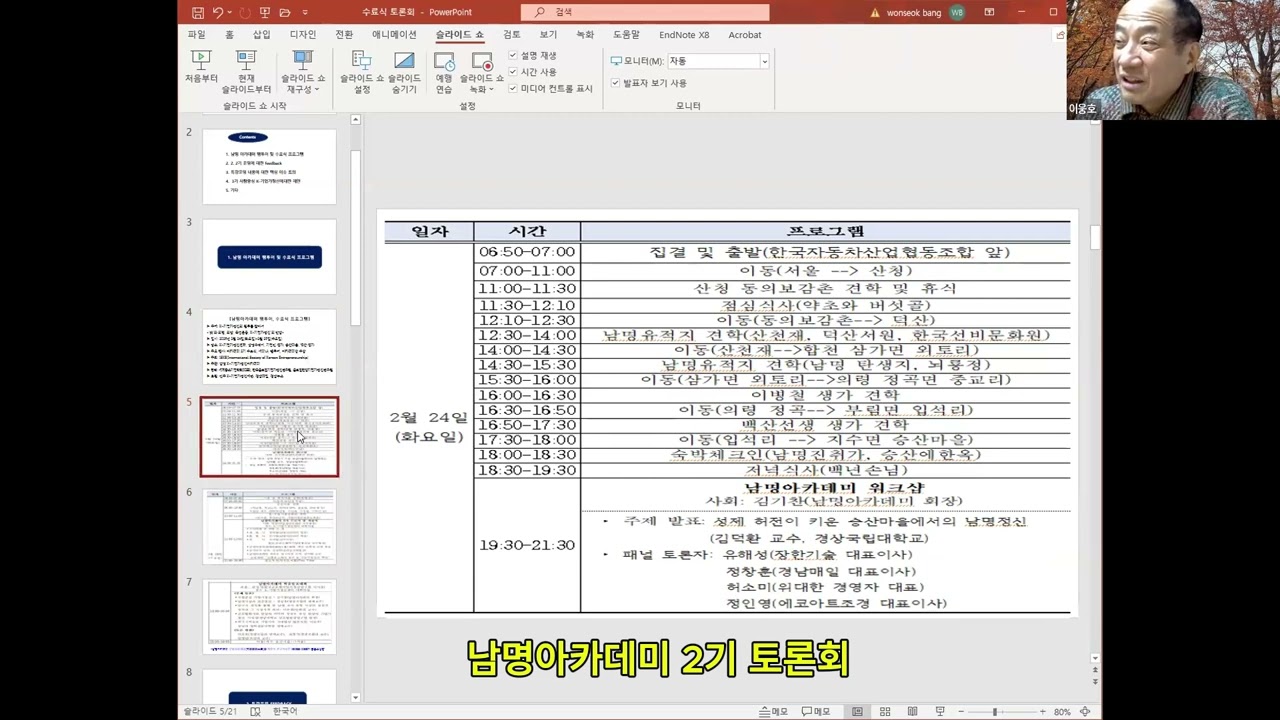The height and width of the screenshot is (720, 1280).
Task: Toggle 시간 사용 checkbox
Action: (x=513, y=72)
